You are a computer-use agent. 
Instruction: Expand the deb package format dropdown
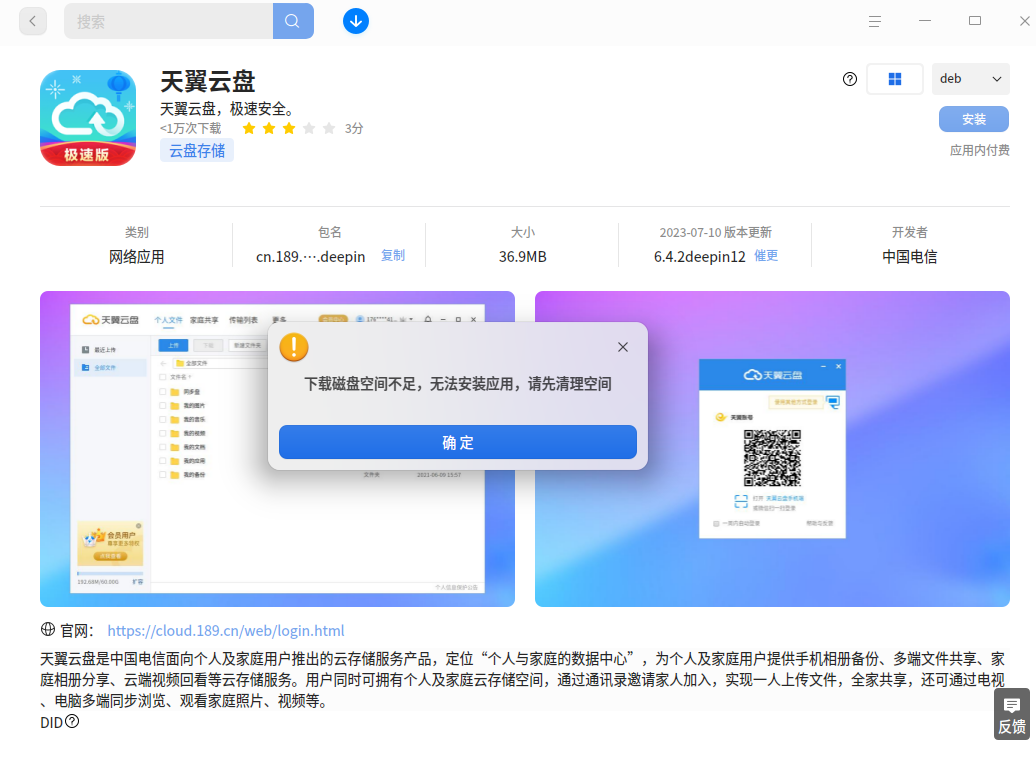point(971,79)
